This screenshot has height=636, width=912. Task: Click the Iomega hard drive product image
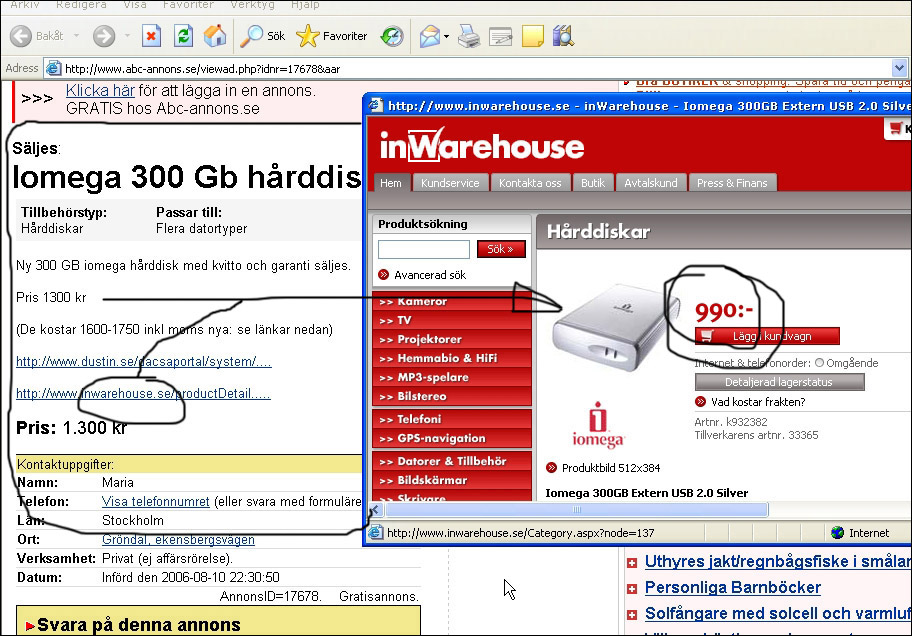point(615,326)
